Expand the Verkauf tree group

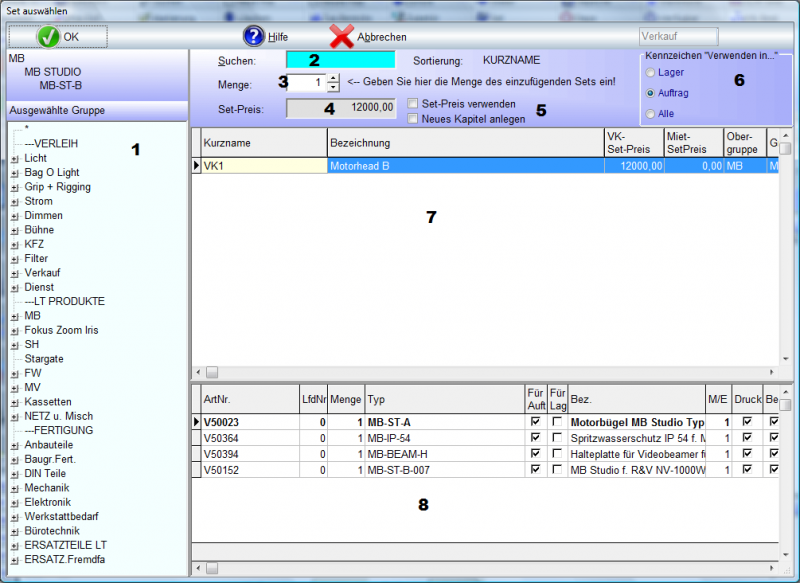click(15, 273)
